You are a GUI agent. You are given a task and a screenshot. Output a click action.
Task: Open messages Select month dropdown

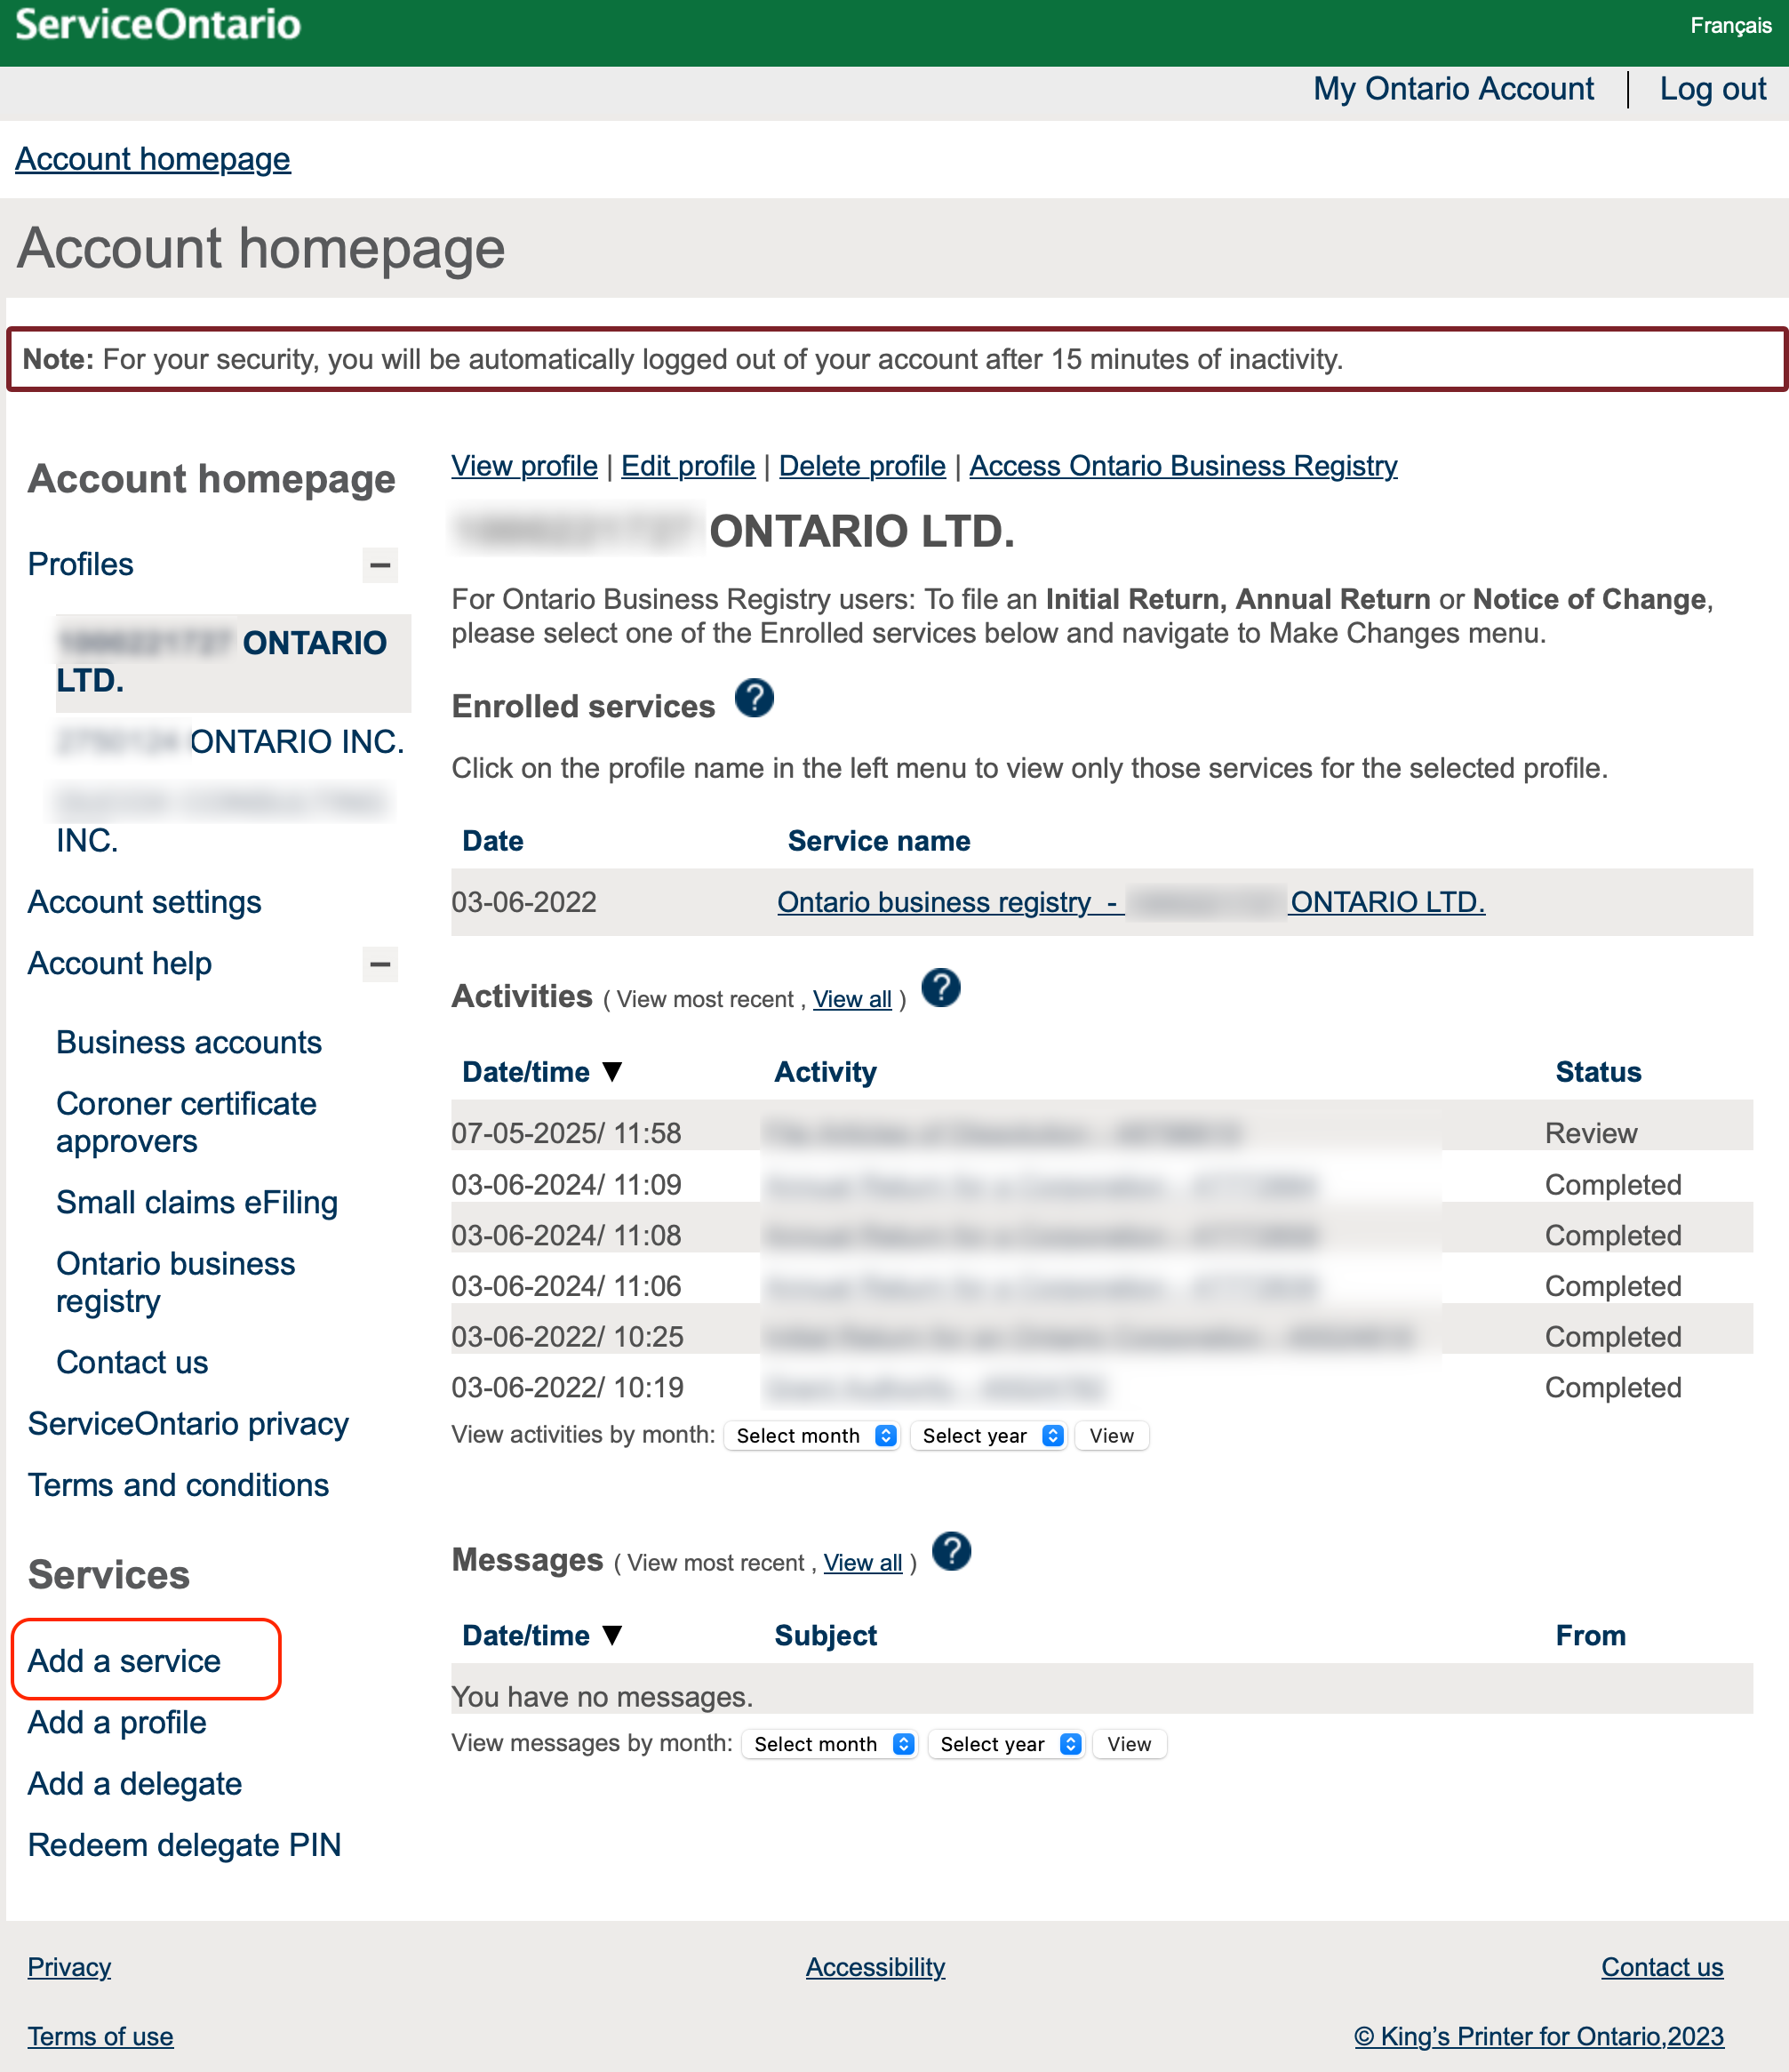coord(830,1744)
